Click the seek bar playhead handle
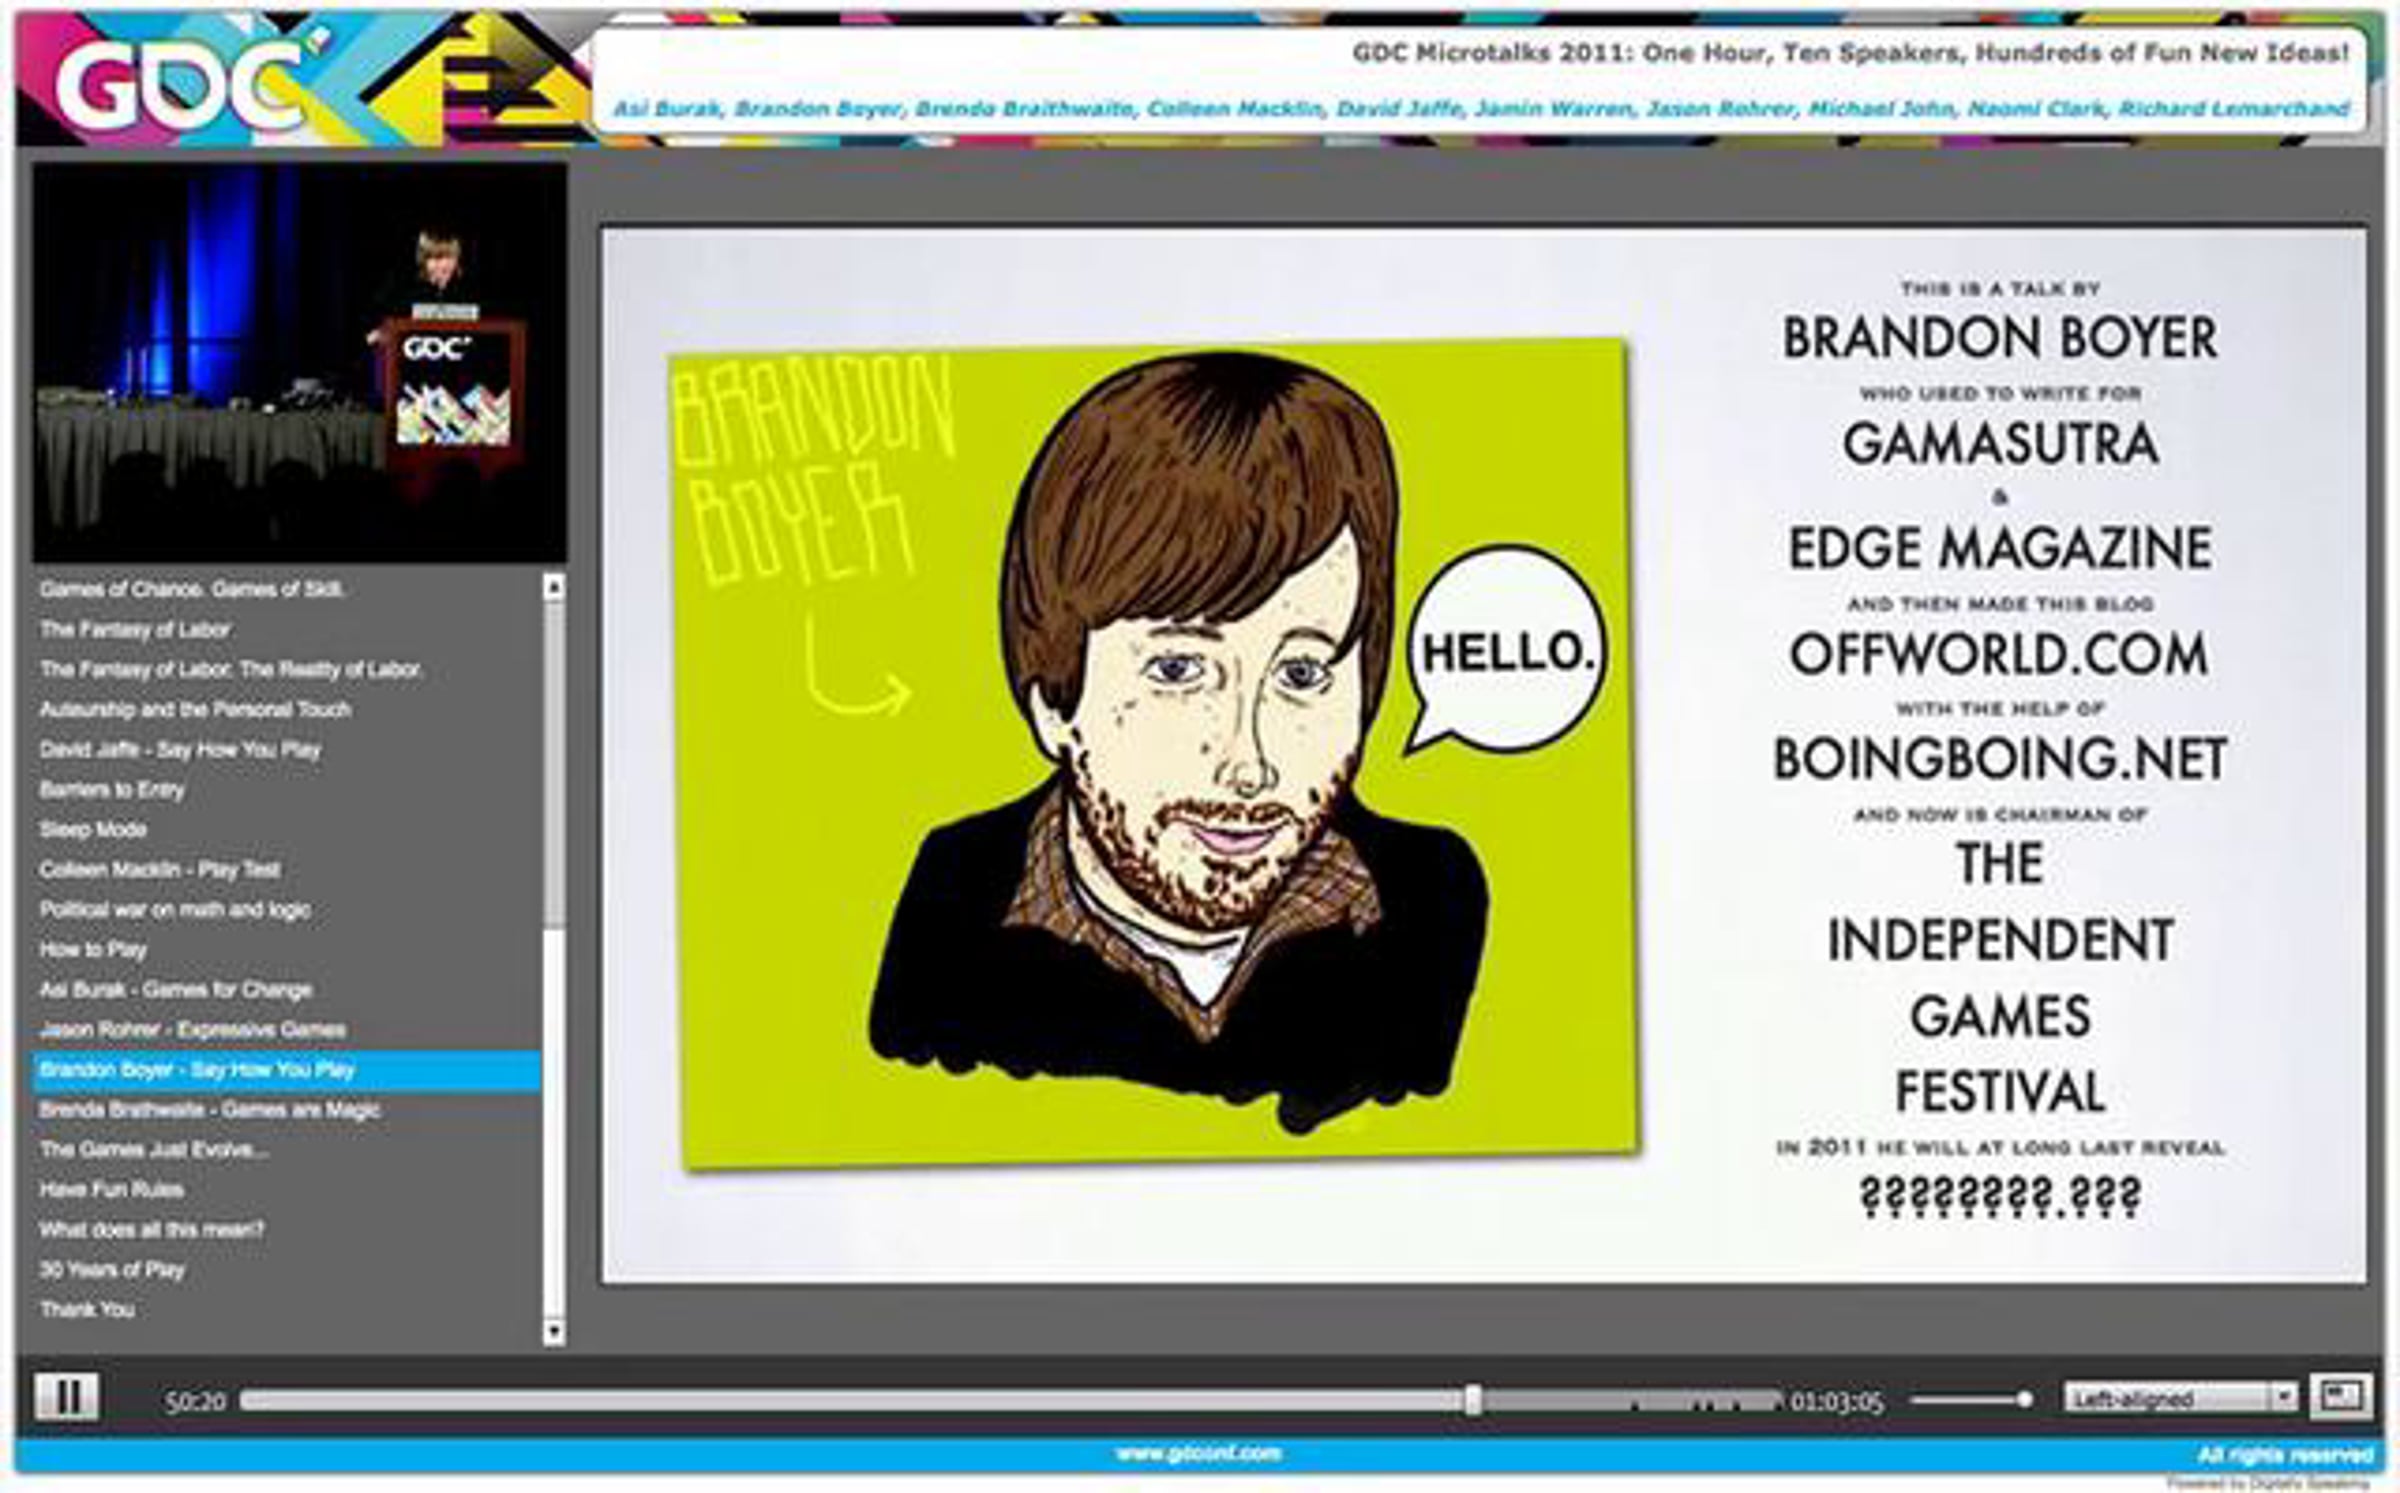Viewport: 2400px width, 1493px height. [x=1473, y=1400]
